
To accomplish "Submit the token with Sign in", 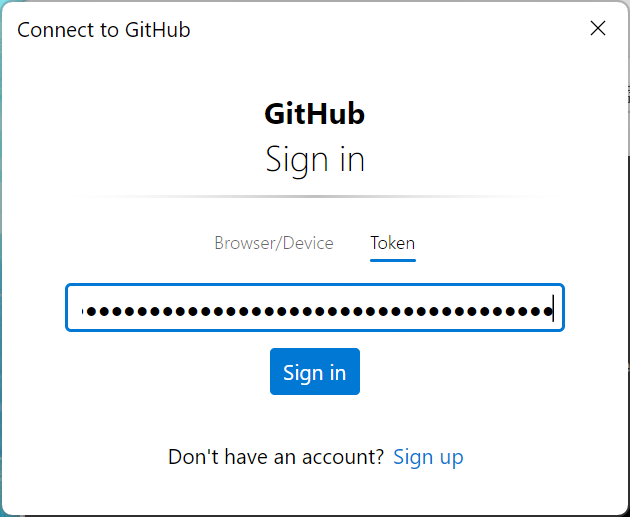I will tap(314, 373).
